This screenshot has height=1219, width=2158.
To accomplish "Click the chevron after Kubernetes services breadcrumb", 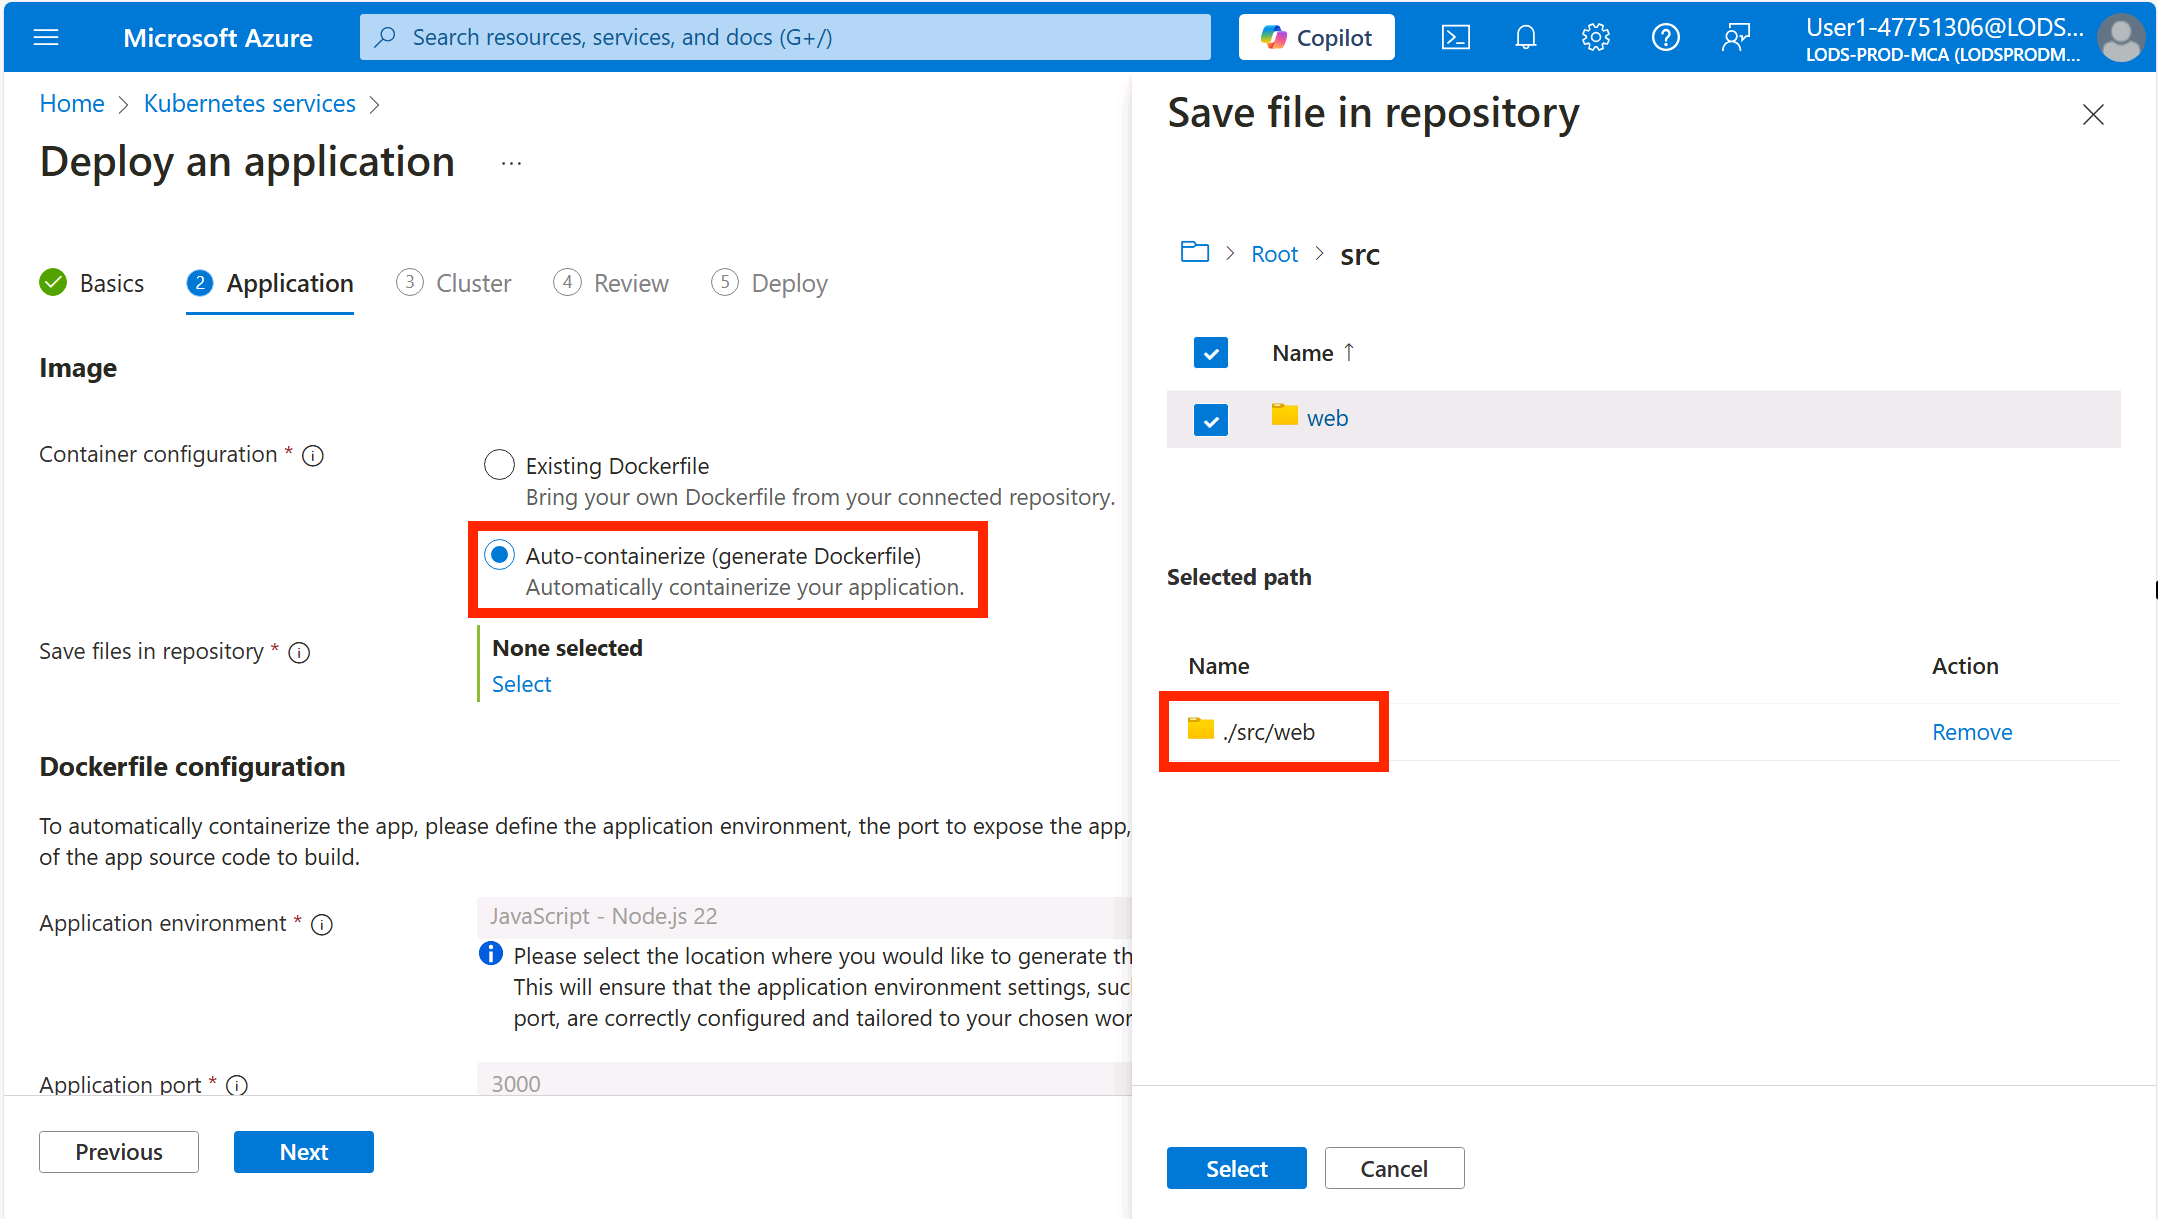I will coord(375,105).
